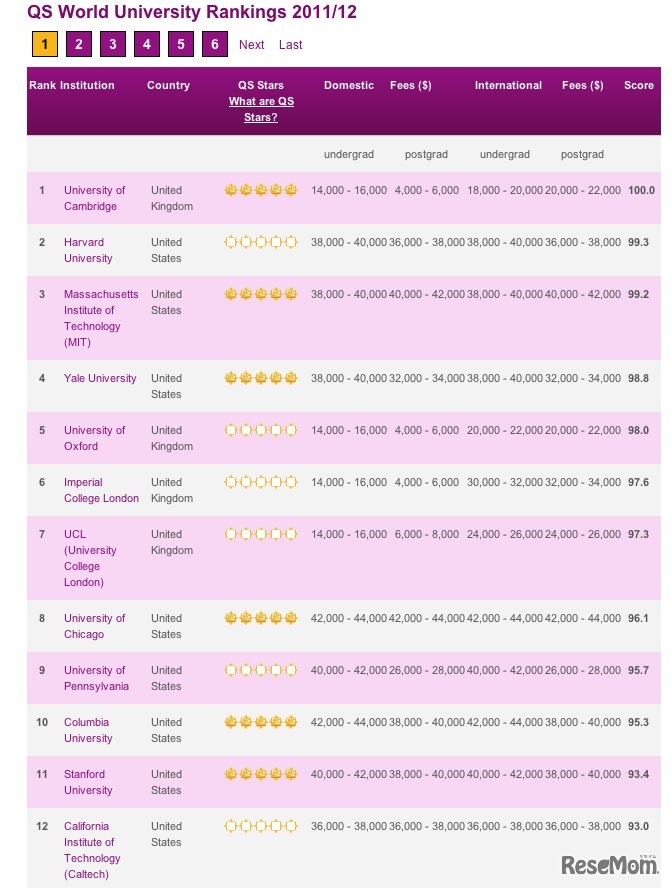The width and height of the screenshot is (672, 888).
Task: Click the gold stars next to MIT
Action: 259,293
